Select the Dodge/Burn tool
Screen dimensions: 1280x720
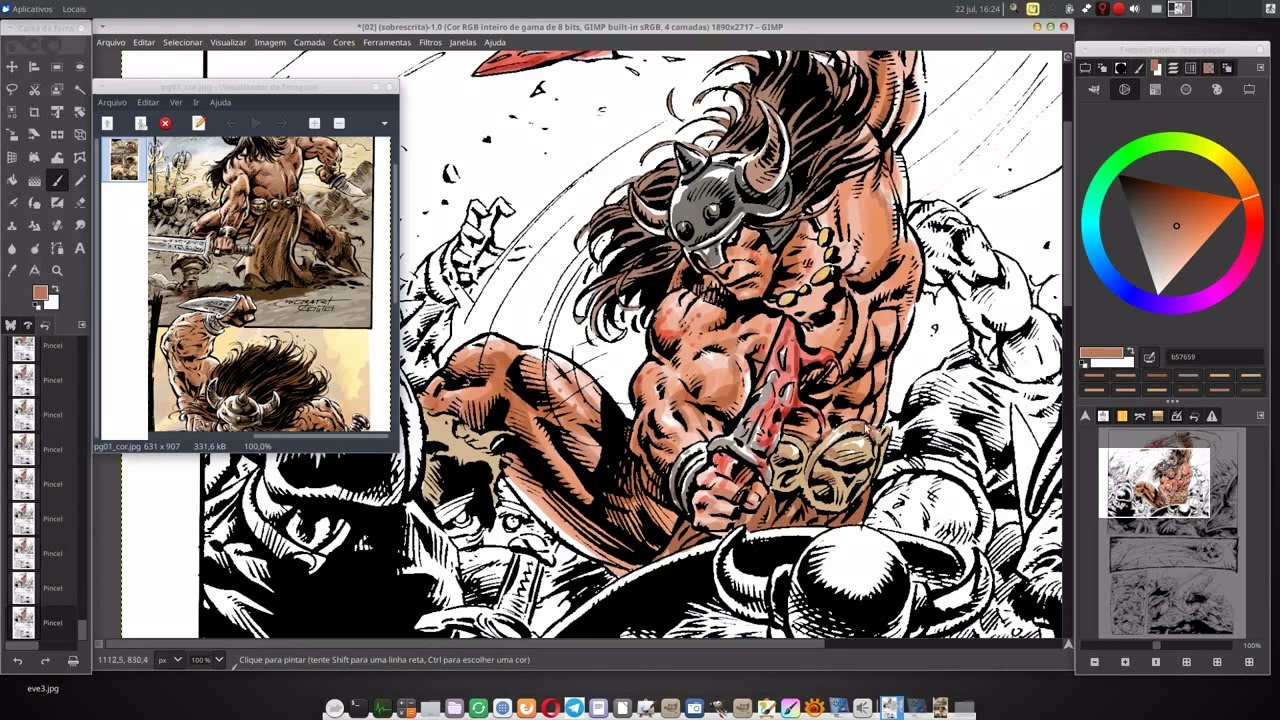[34, 247]
